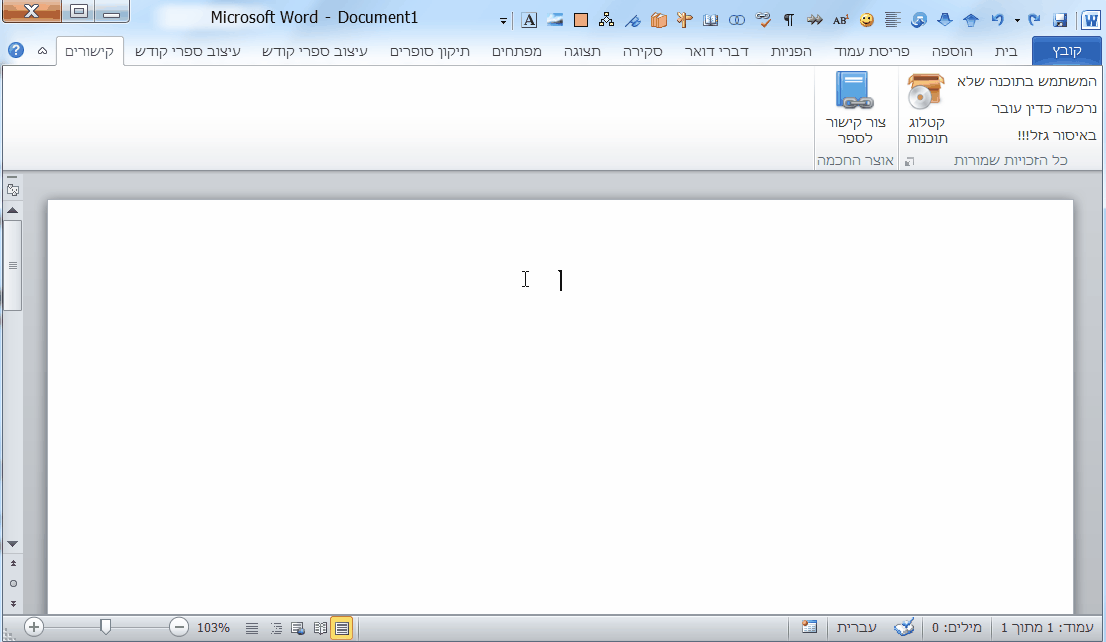
Task: Click the 103% zoom level text
Action: pyautogui.click(x=213, y=627)
